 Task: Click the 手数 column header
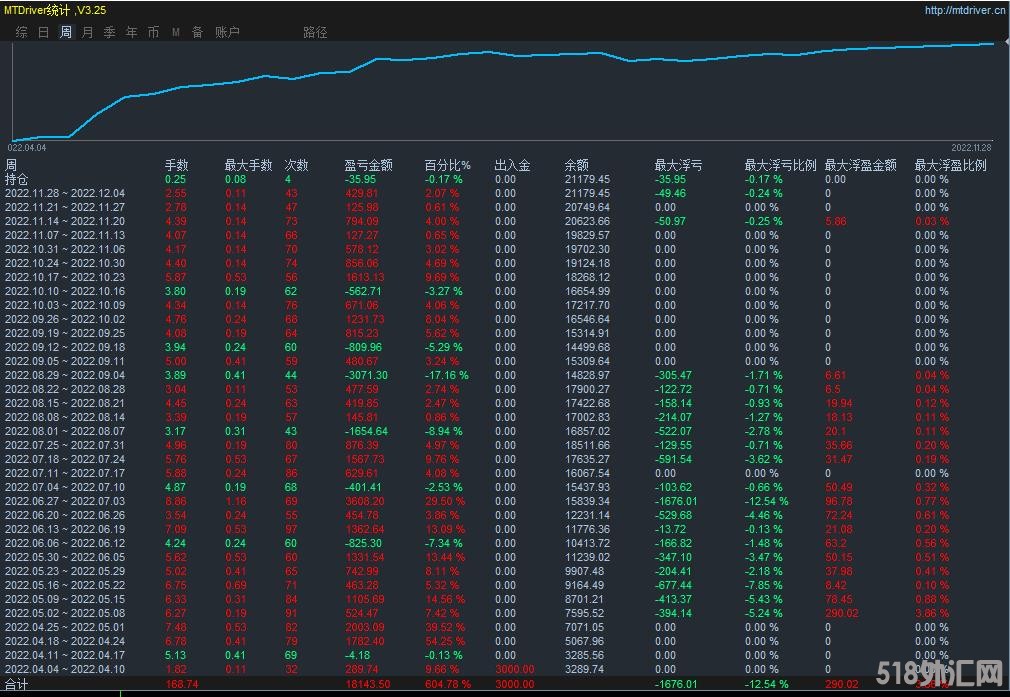[x=176, y=165]
